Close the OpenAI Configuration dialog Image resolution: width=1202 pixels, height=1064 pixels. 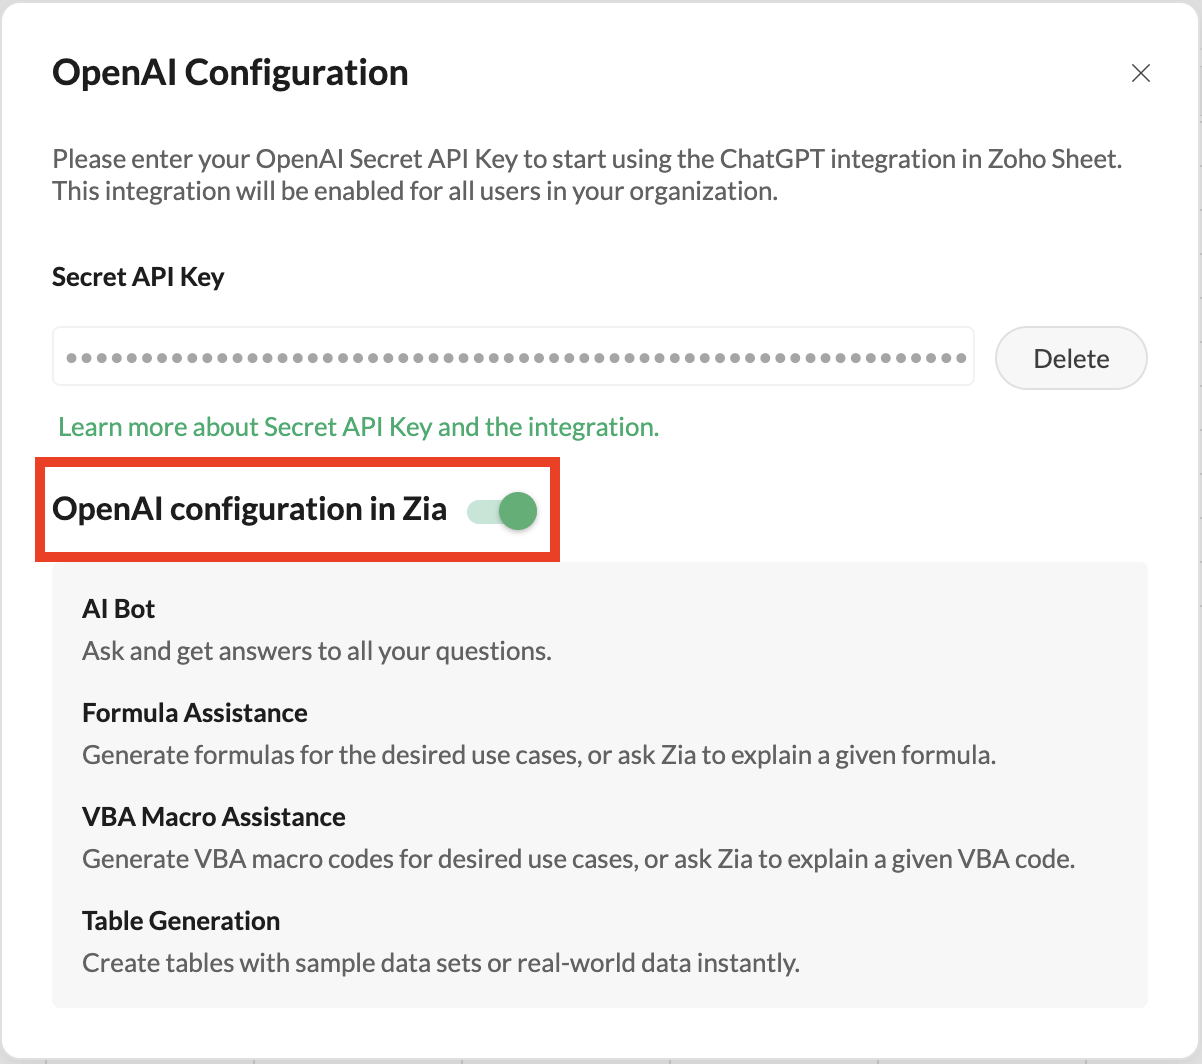pyautogui.click(x=1140, y=73)
